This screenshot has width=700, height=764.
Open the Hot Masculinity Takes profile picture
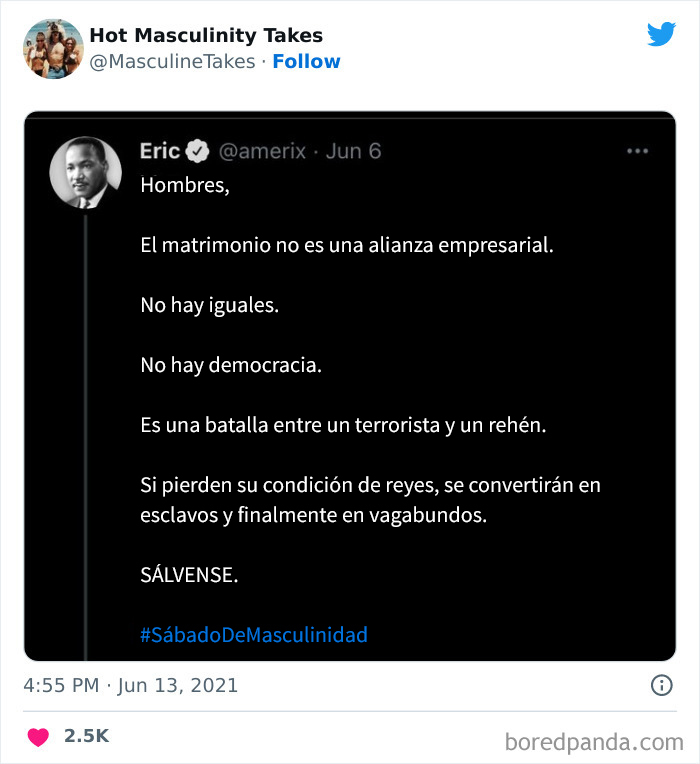[x=52, y=48]
